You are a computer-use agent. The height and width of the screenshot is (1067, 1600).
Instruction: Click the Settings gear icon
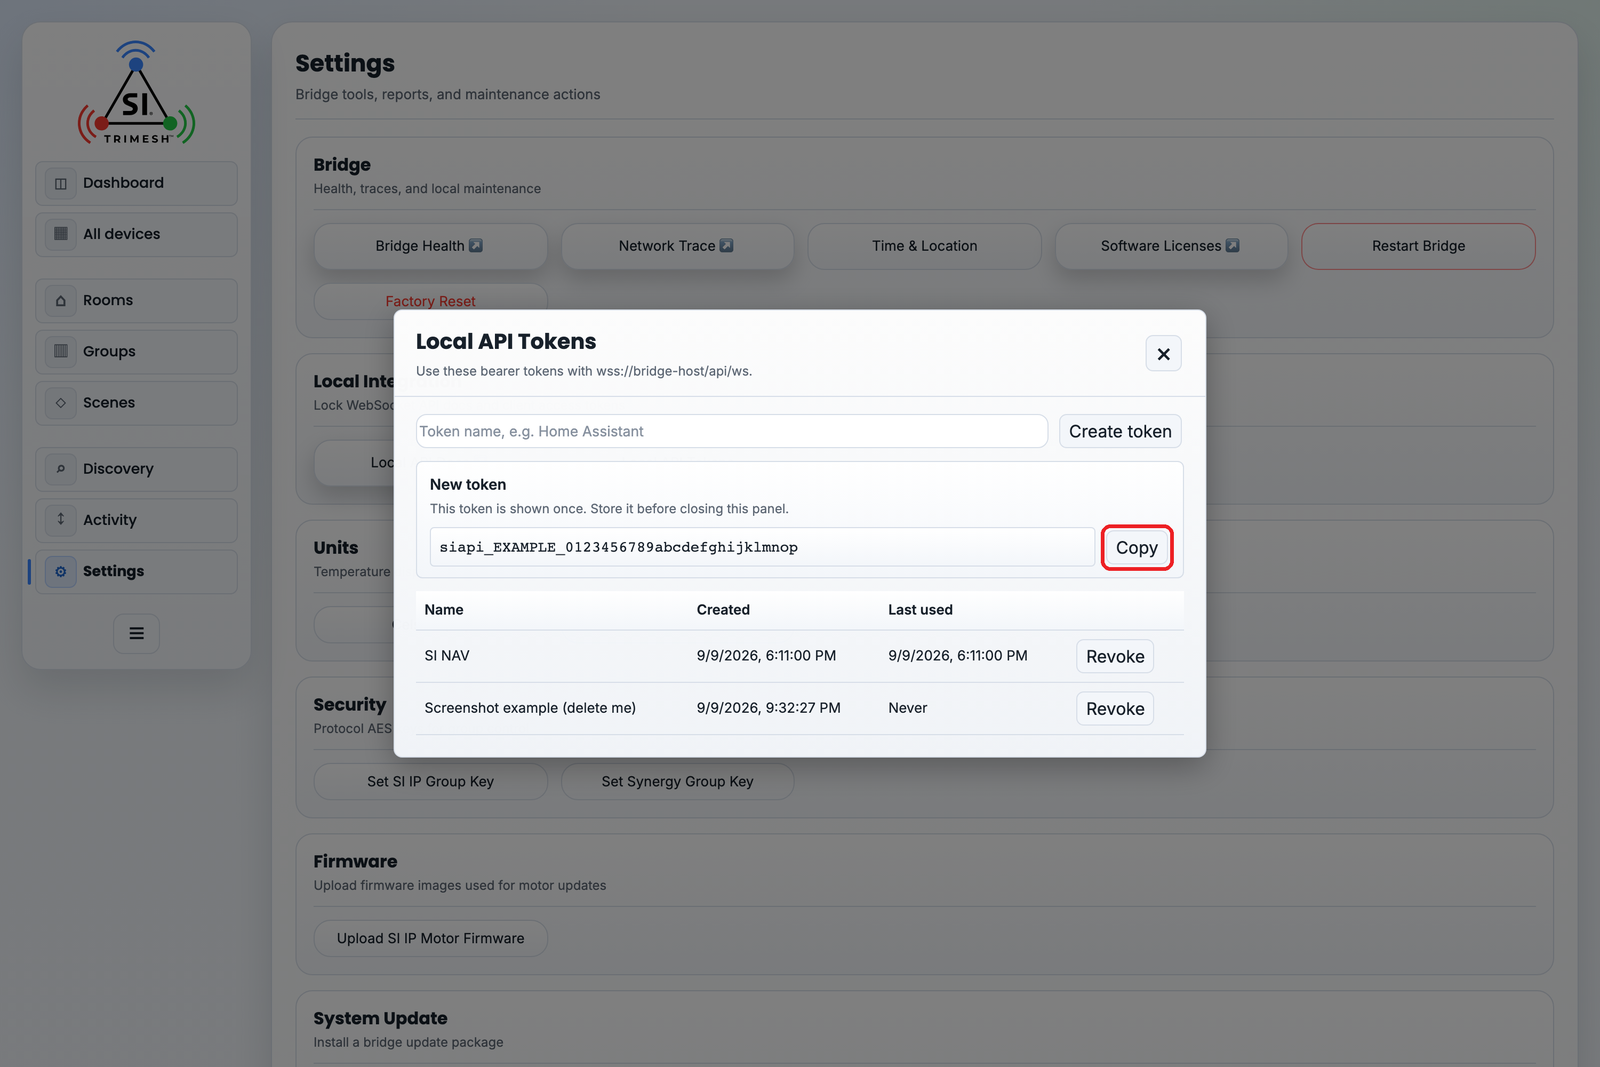tap(61, 571)
